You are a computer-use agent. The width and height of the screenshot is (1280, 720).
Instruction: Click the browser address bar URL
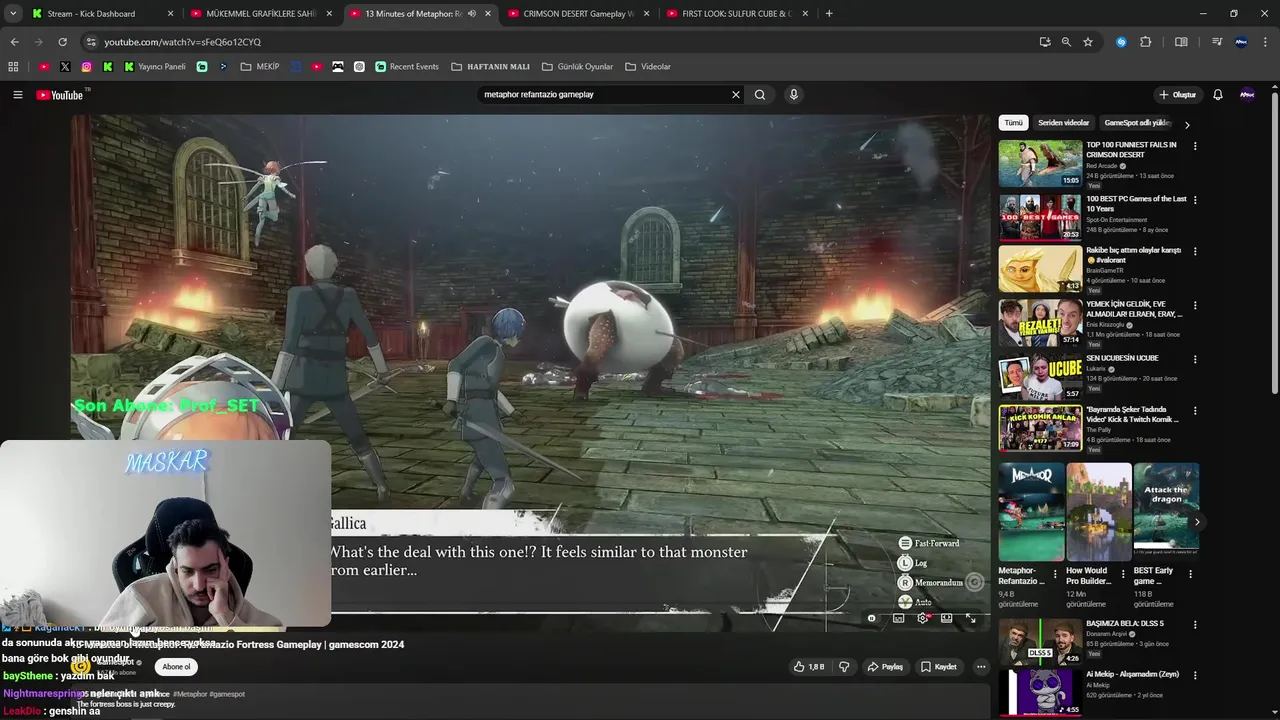[x=182, y=42]
